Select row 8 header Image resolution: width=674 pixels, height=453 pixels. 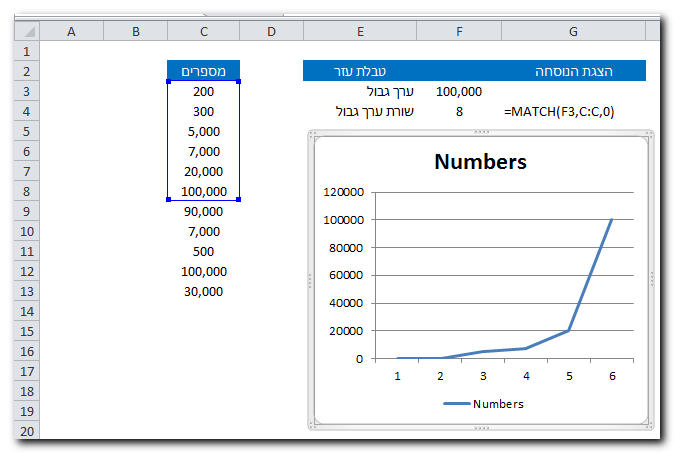pyautogui.click(x=25, y=191)
